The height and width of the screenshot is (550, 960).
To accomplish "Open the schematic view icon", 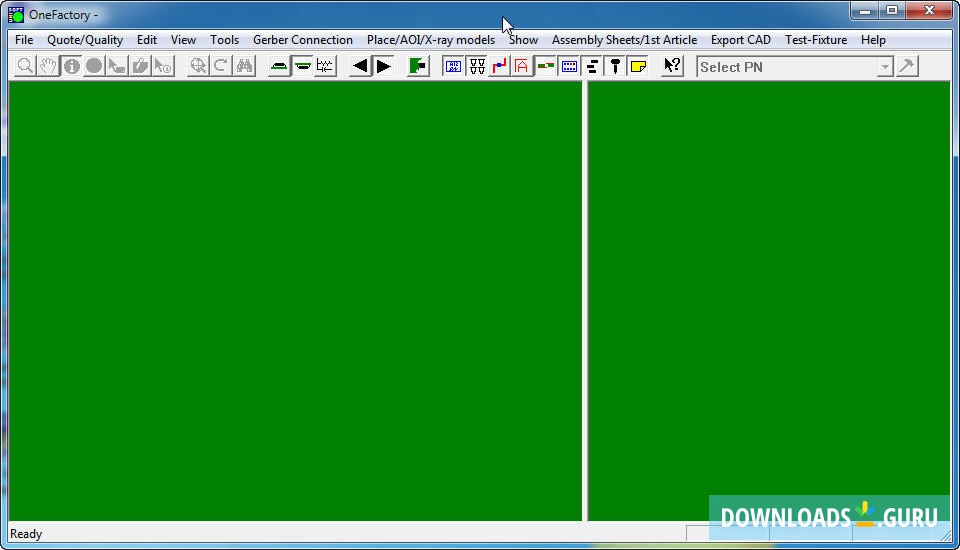I will [x=325, y=66].
